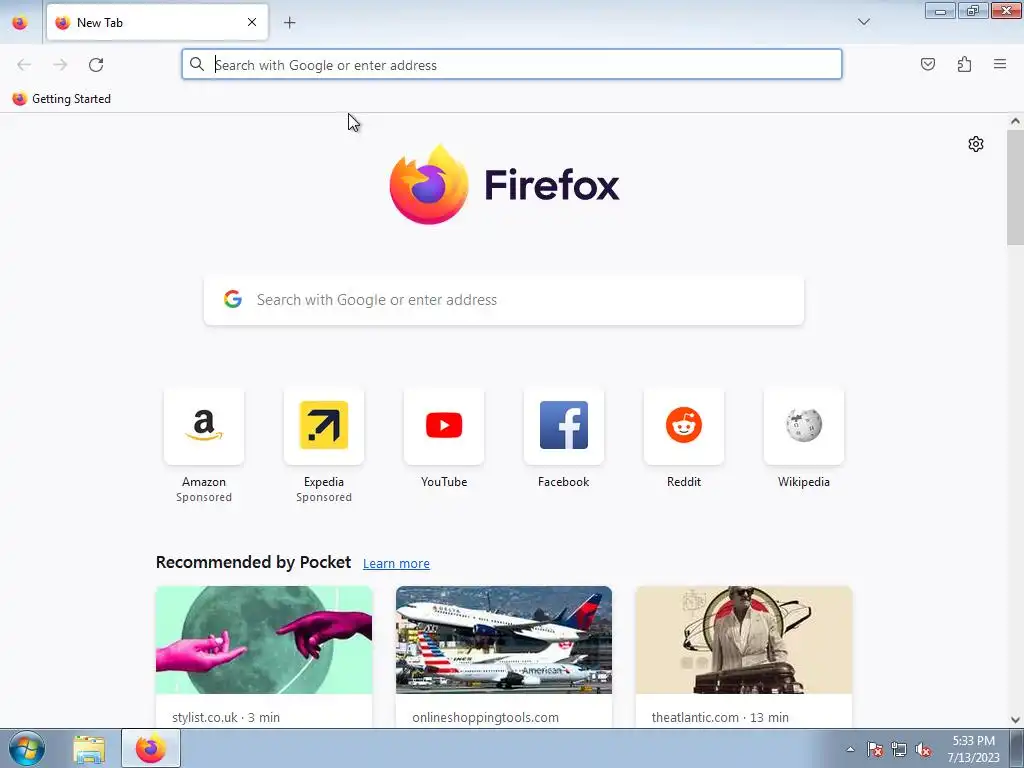Viewport: 1024px width, 768px height.
Task: Click the Google G icon in search box
Action: [x=233, y=299]
